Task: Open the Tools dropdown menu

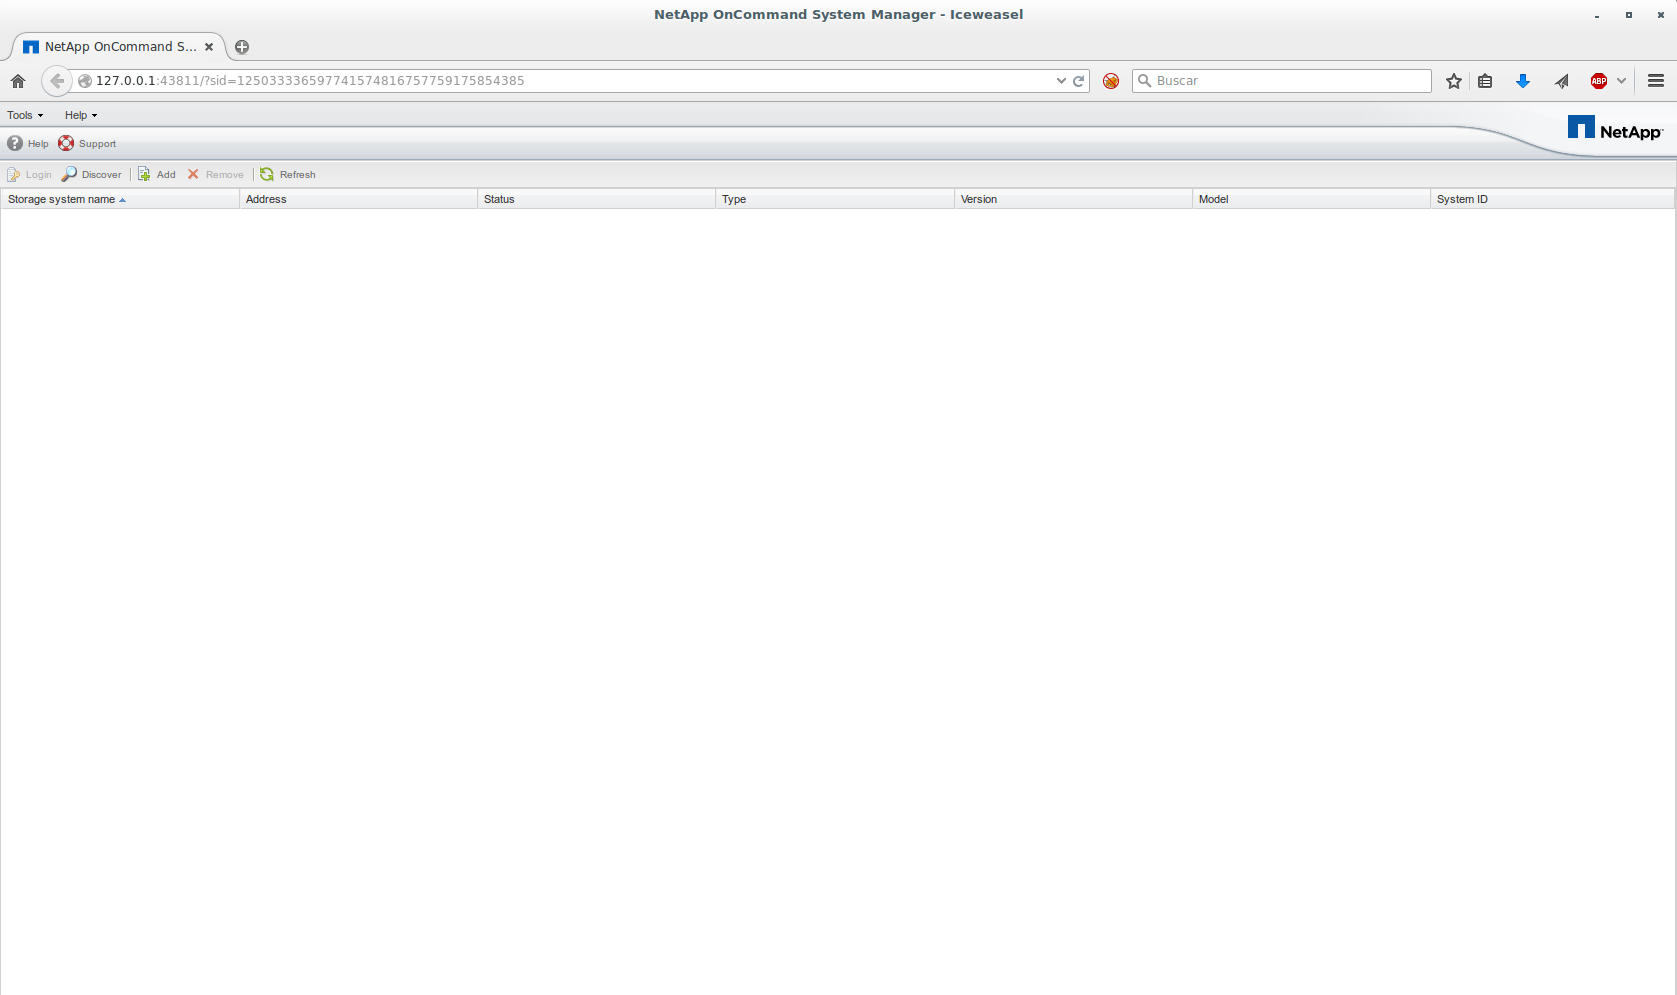Action: [x=25, y=115]
